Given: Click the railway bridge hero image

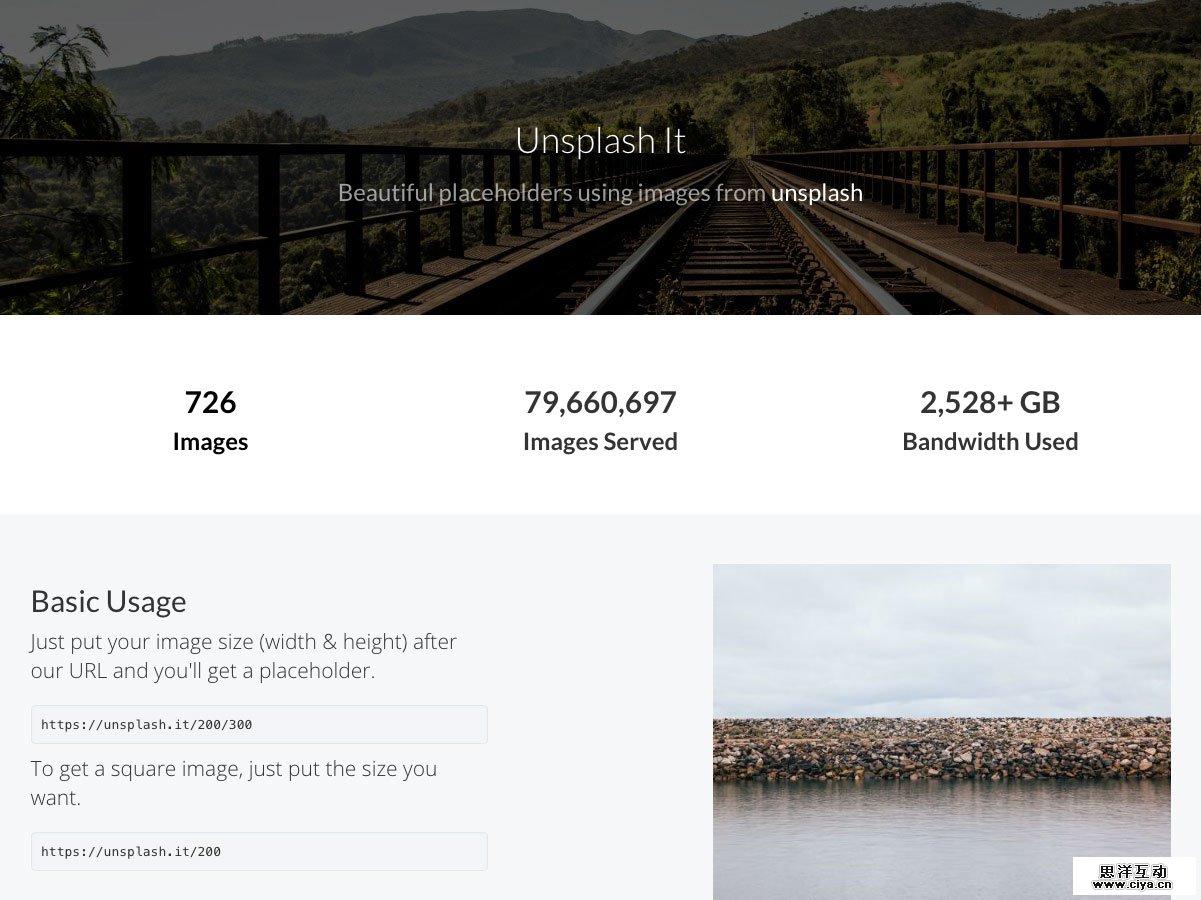Looking at the screenshot, I should (x=600, y=260).
